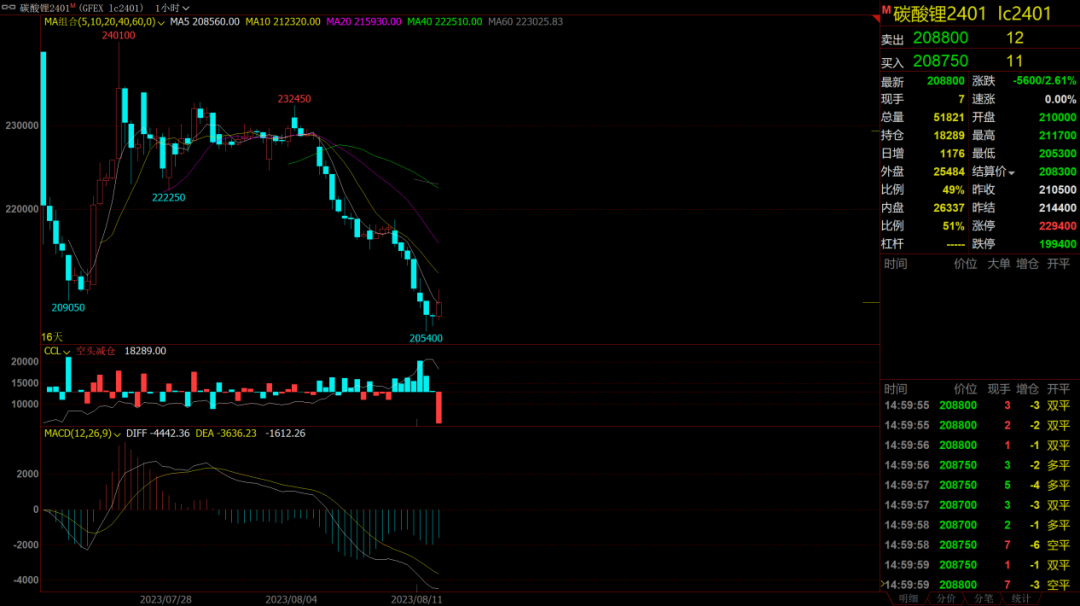Click the small arrow left of the last trade row
Screen dimensions: 1080x606
[x=883, y=584]
